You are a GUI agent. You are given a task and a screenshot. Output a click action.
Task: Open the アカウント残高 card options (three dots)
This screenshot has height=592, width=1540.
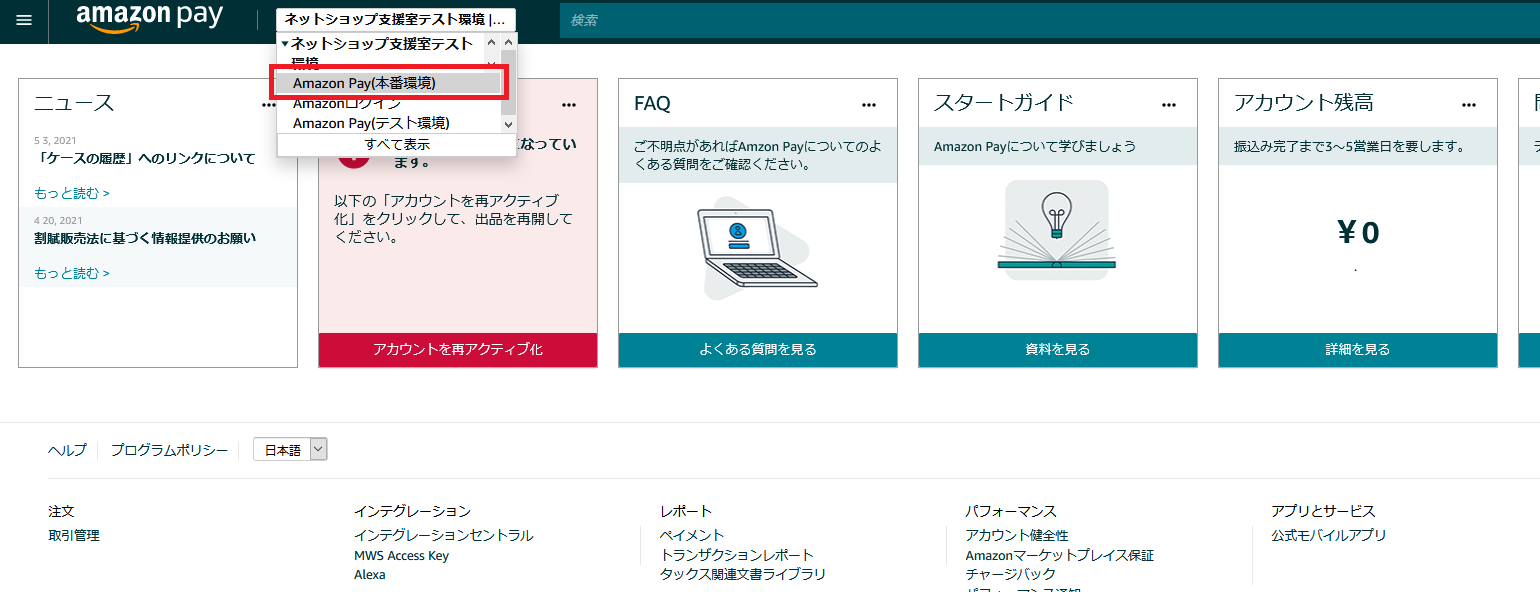[1469, 104]
